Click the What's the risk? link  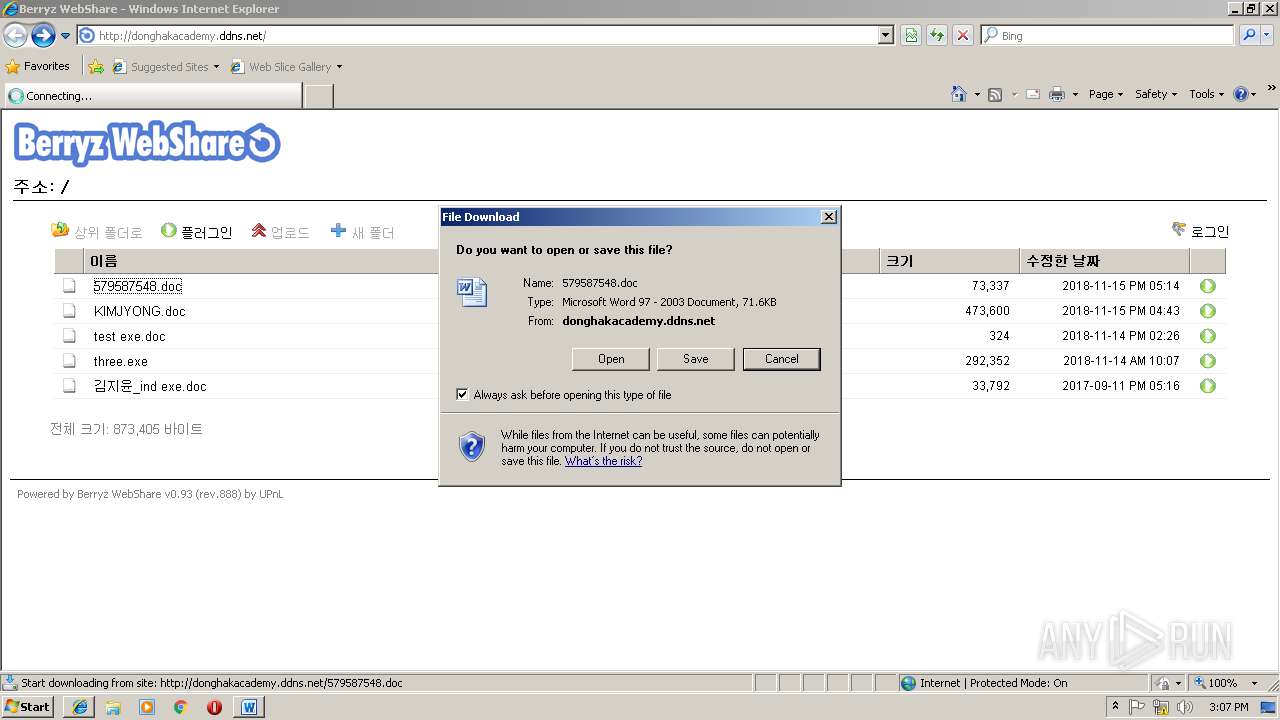(x=603, y=461)
